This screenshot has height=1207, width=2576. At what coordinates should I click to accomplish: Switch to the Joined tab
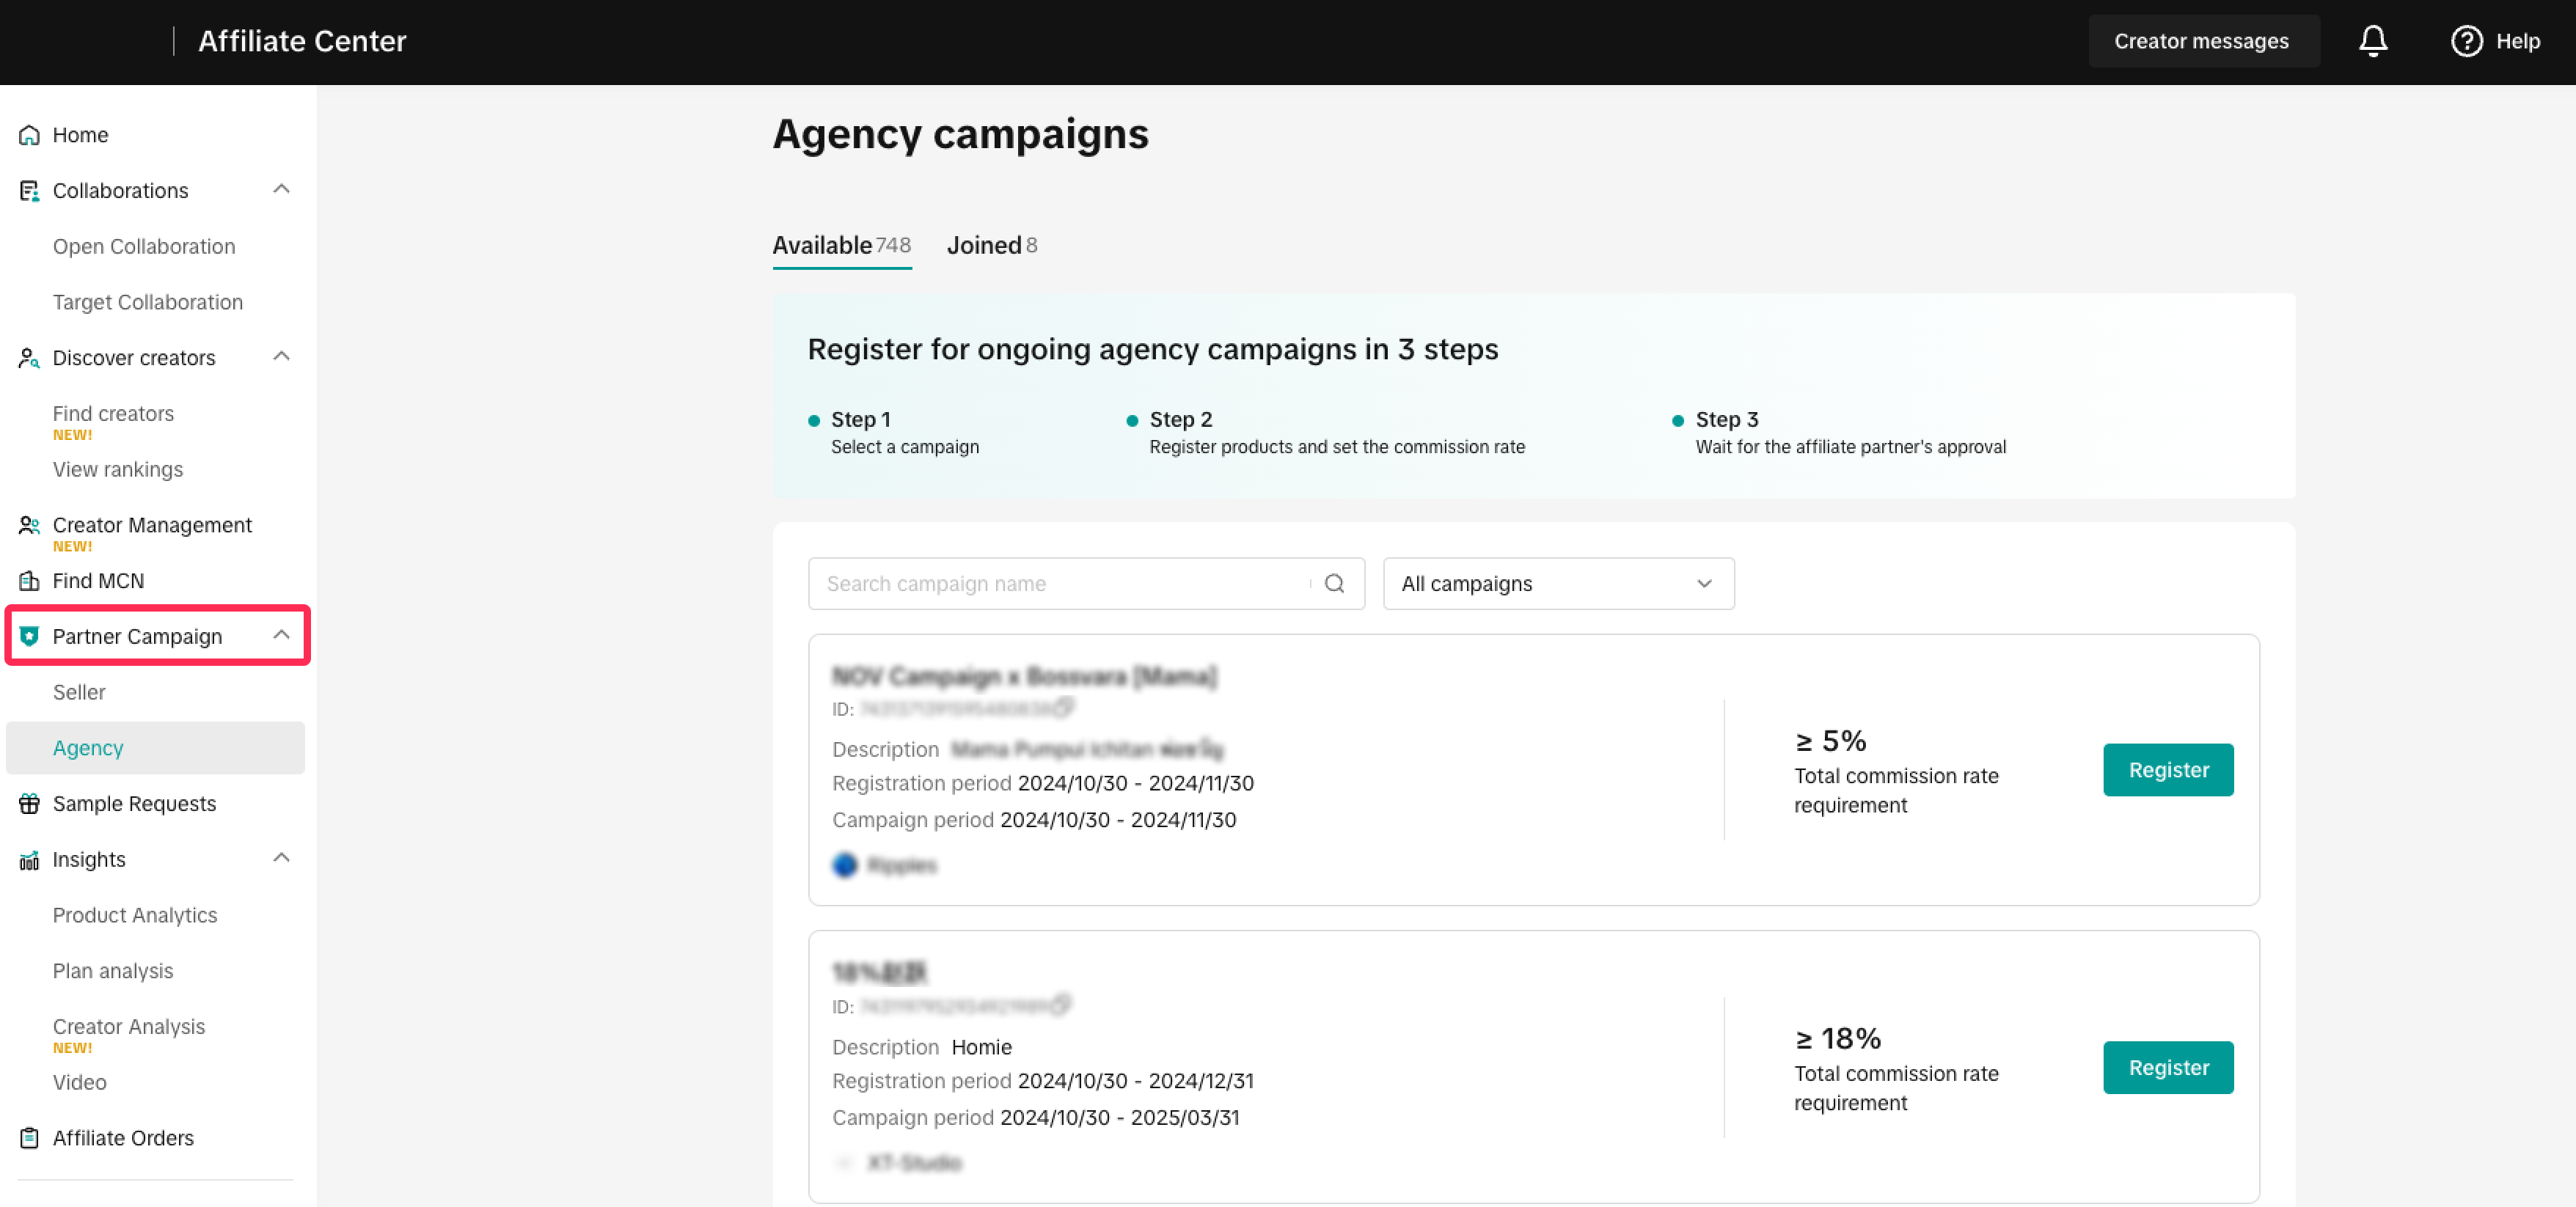[990, 245]
